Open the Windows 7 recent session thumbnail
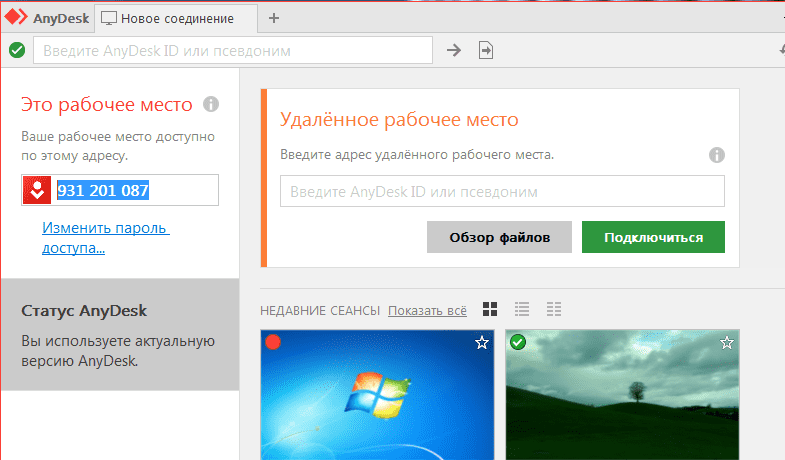The width and height of the screenshot is (785, 460). [377, 395]
